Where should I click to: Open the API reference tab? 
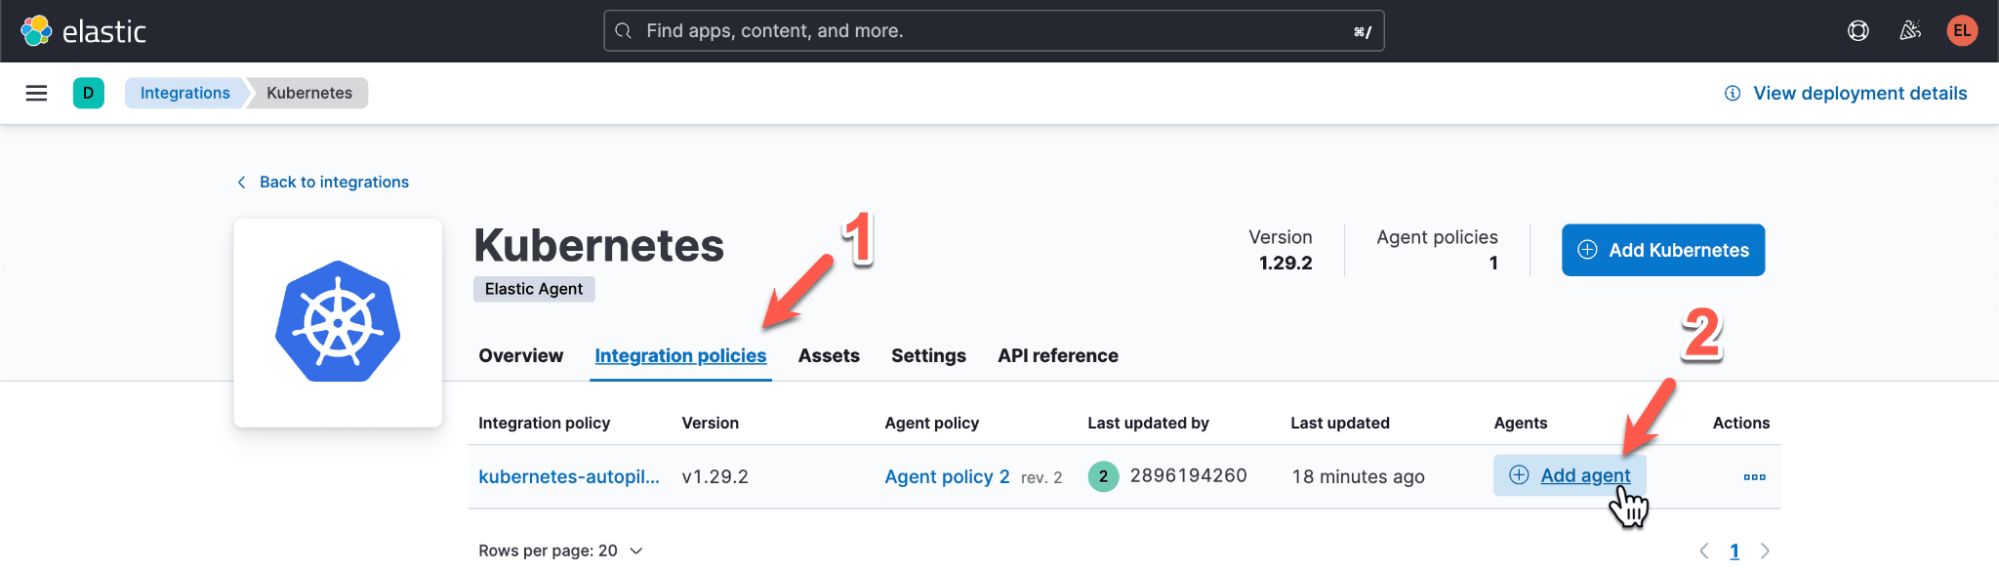pos(1057,356)
